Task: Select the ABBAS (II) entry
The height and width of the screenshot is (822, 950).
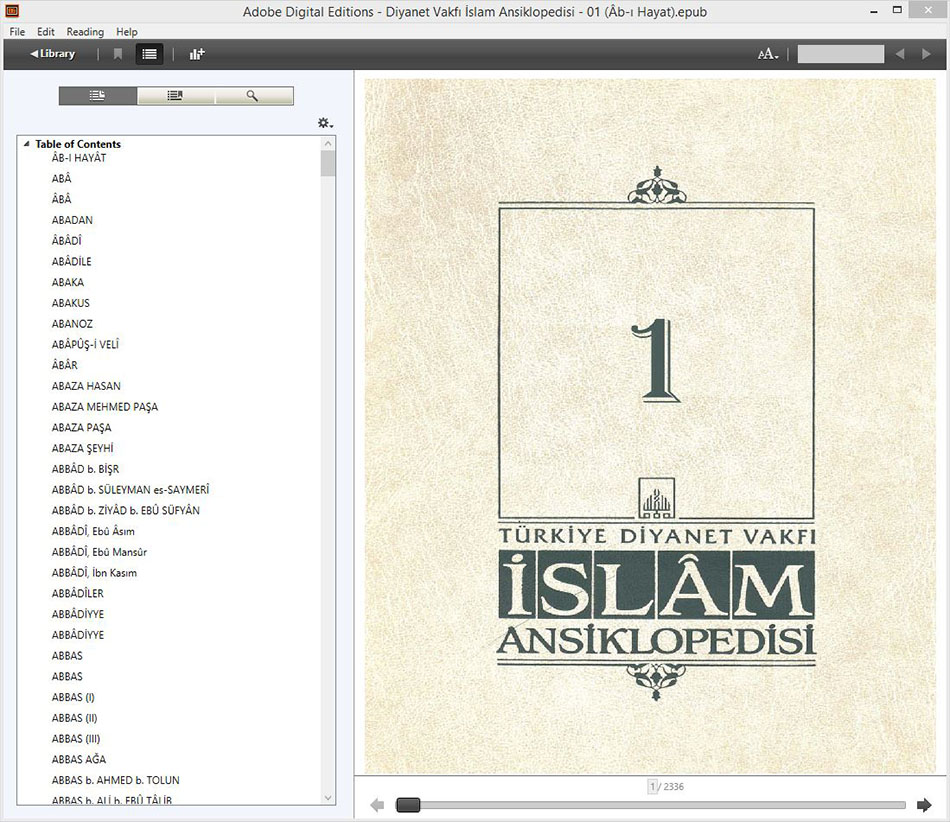Action: tap(75, 718)
